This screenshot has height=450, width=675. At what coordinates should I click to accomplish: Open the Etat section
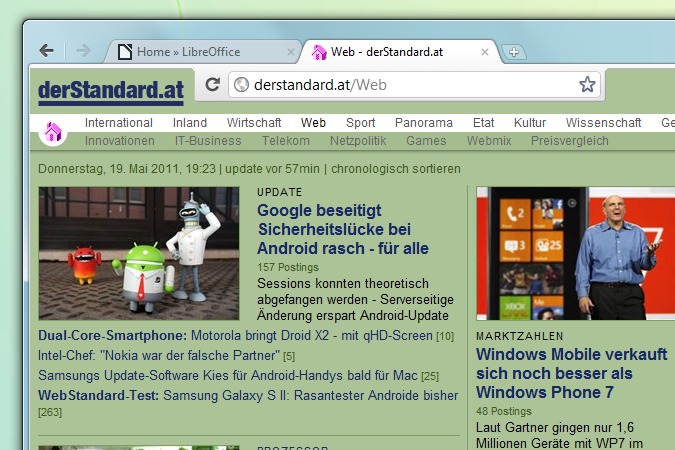[x=483, y=123]
